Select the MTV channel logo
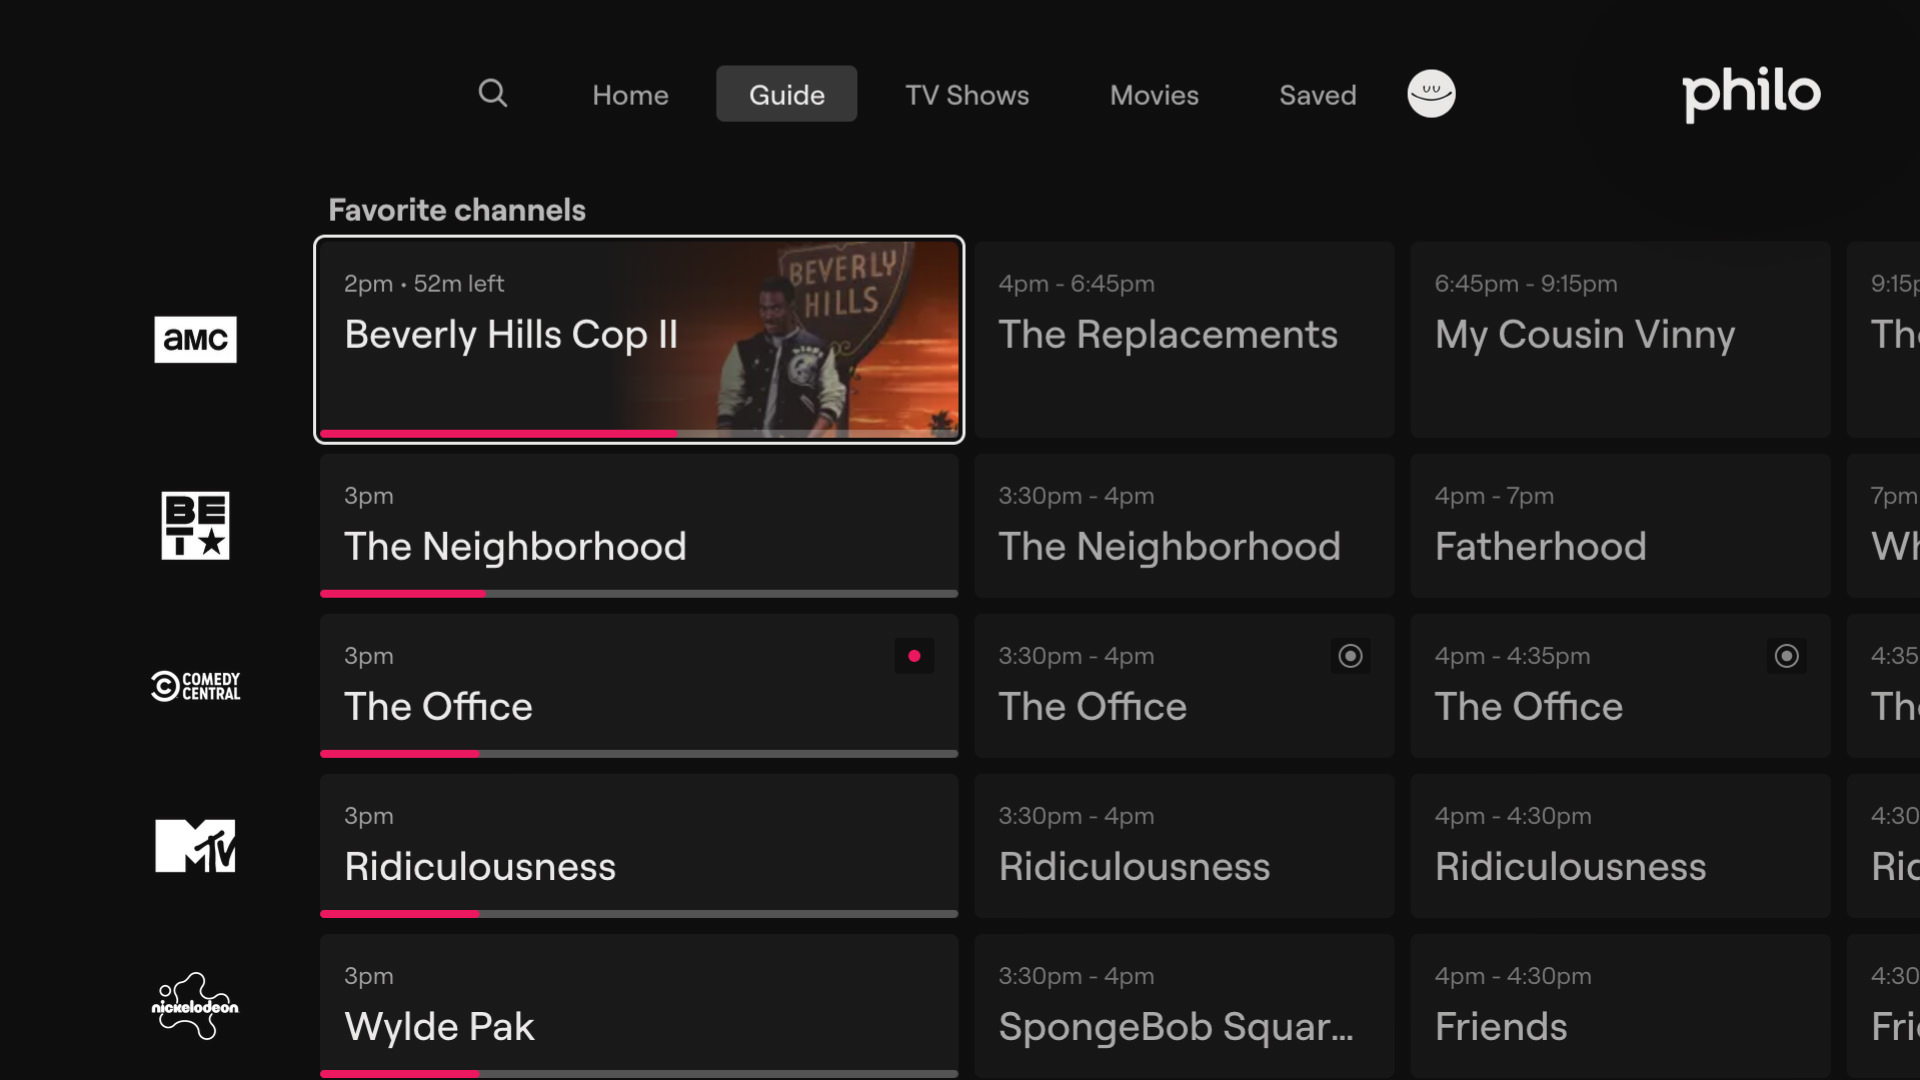 click(x=195, y=846)
